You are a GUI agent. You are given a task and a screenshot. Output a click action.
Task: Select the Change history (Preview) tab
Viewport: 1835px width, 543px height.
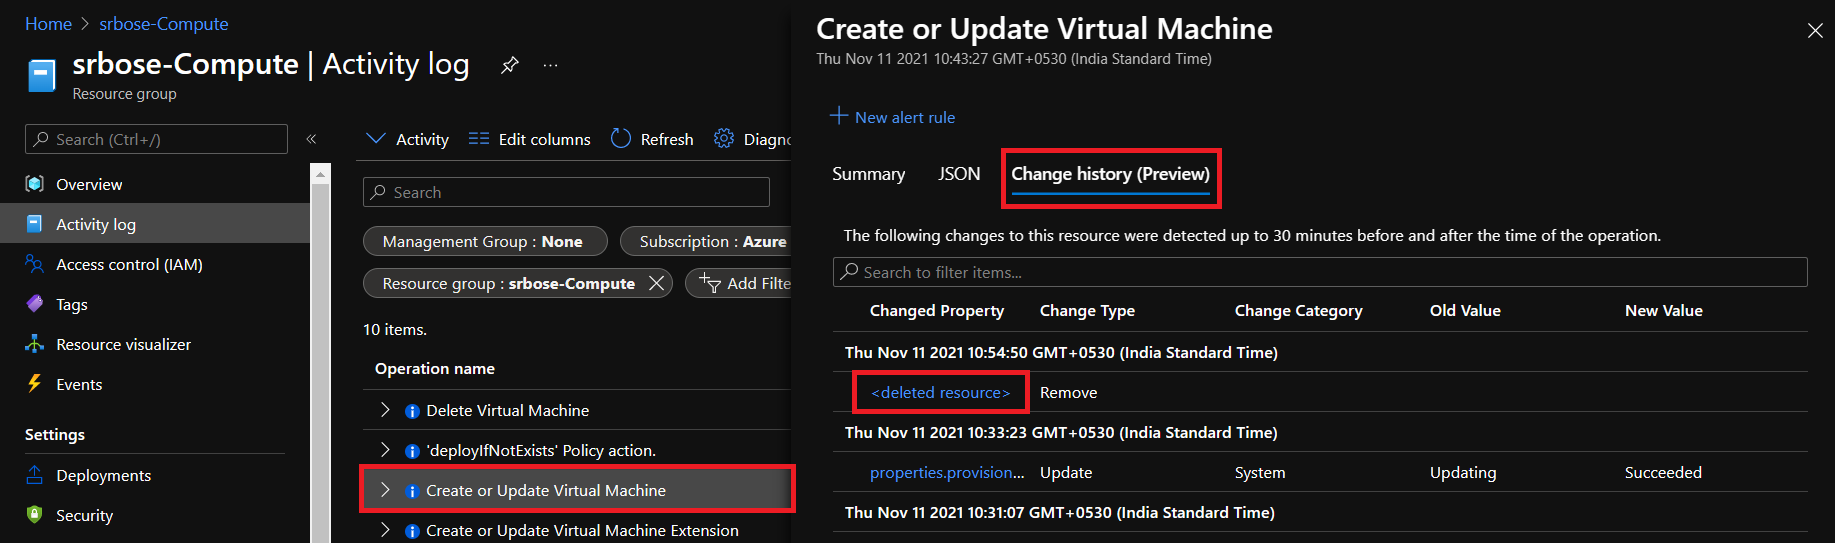point(1110,174)
